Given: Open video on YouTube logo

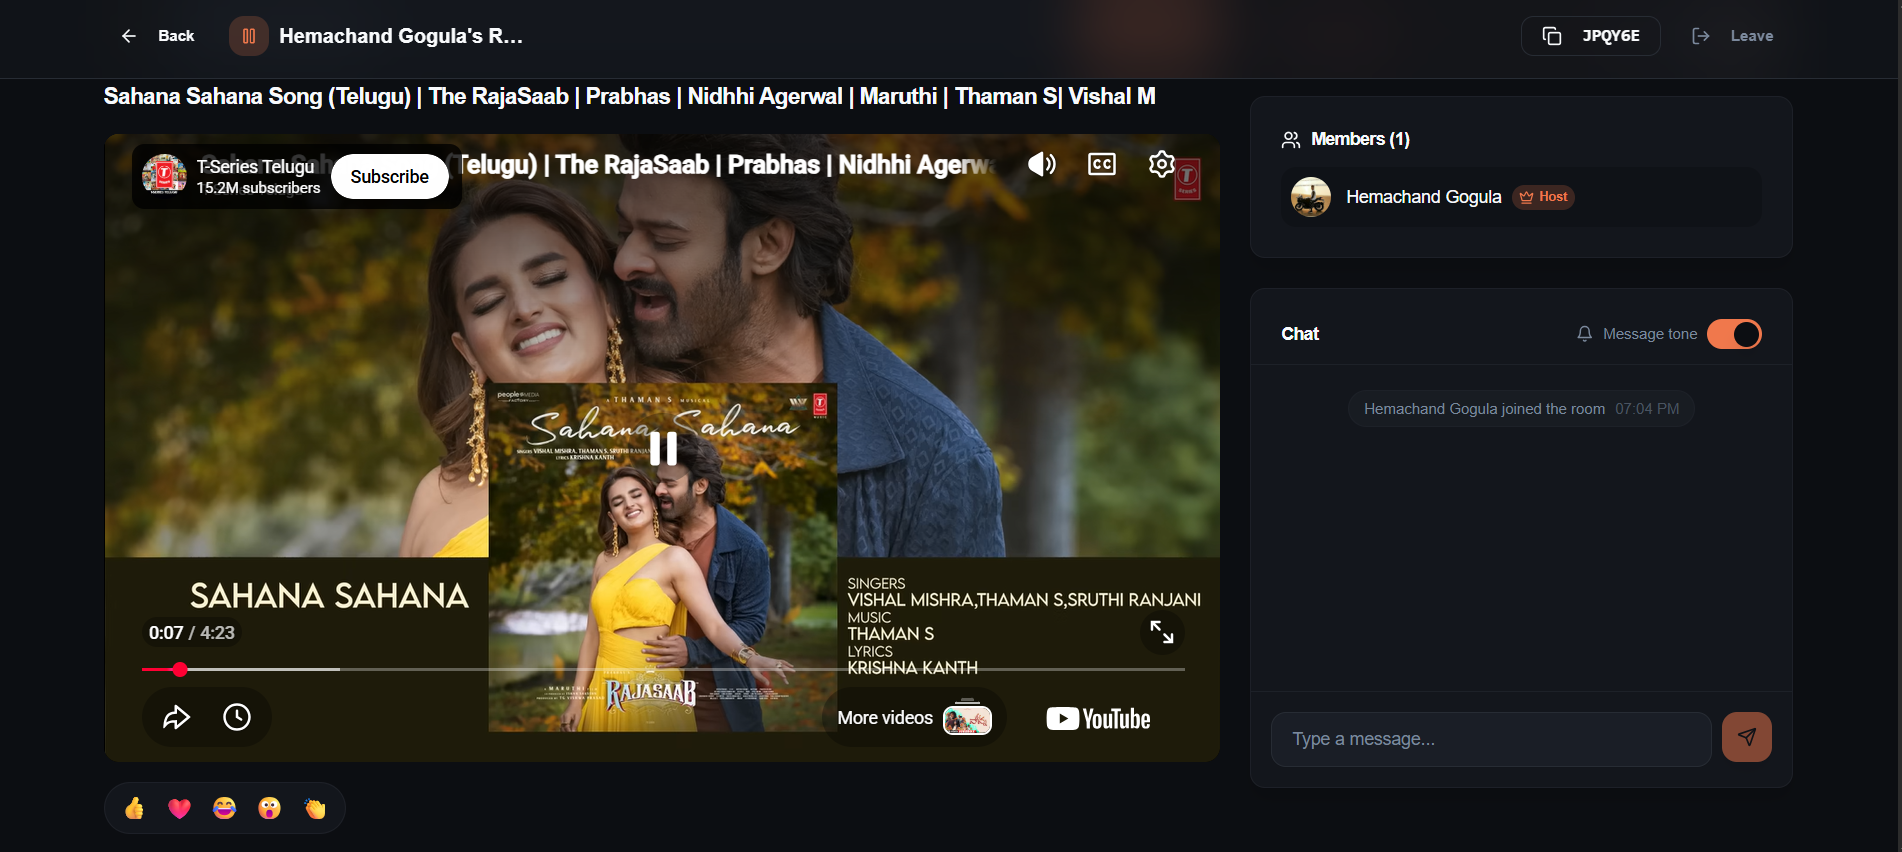Looking at the screenshot, I should tap(1098, 719).
